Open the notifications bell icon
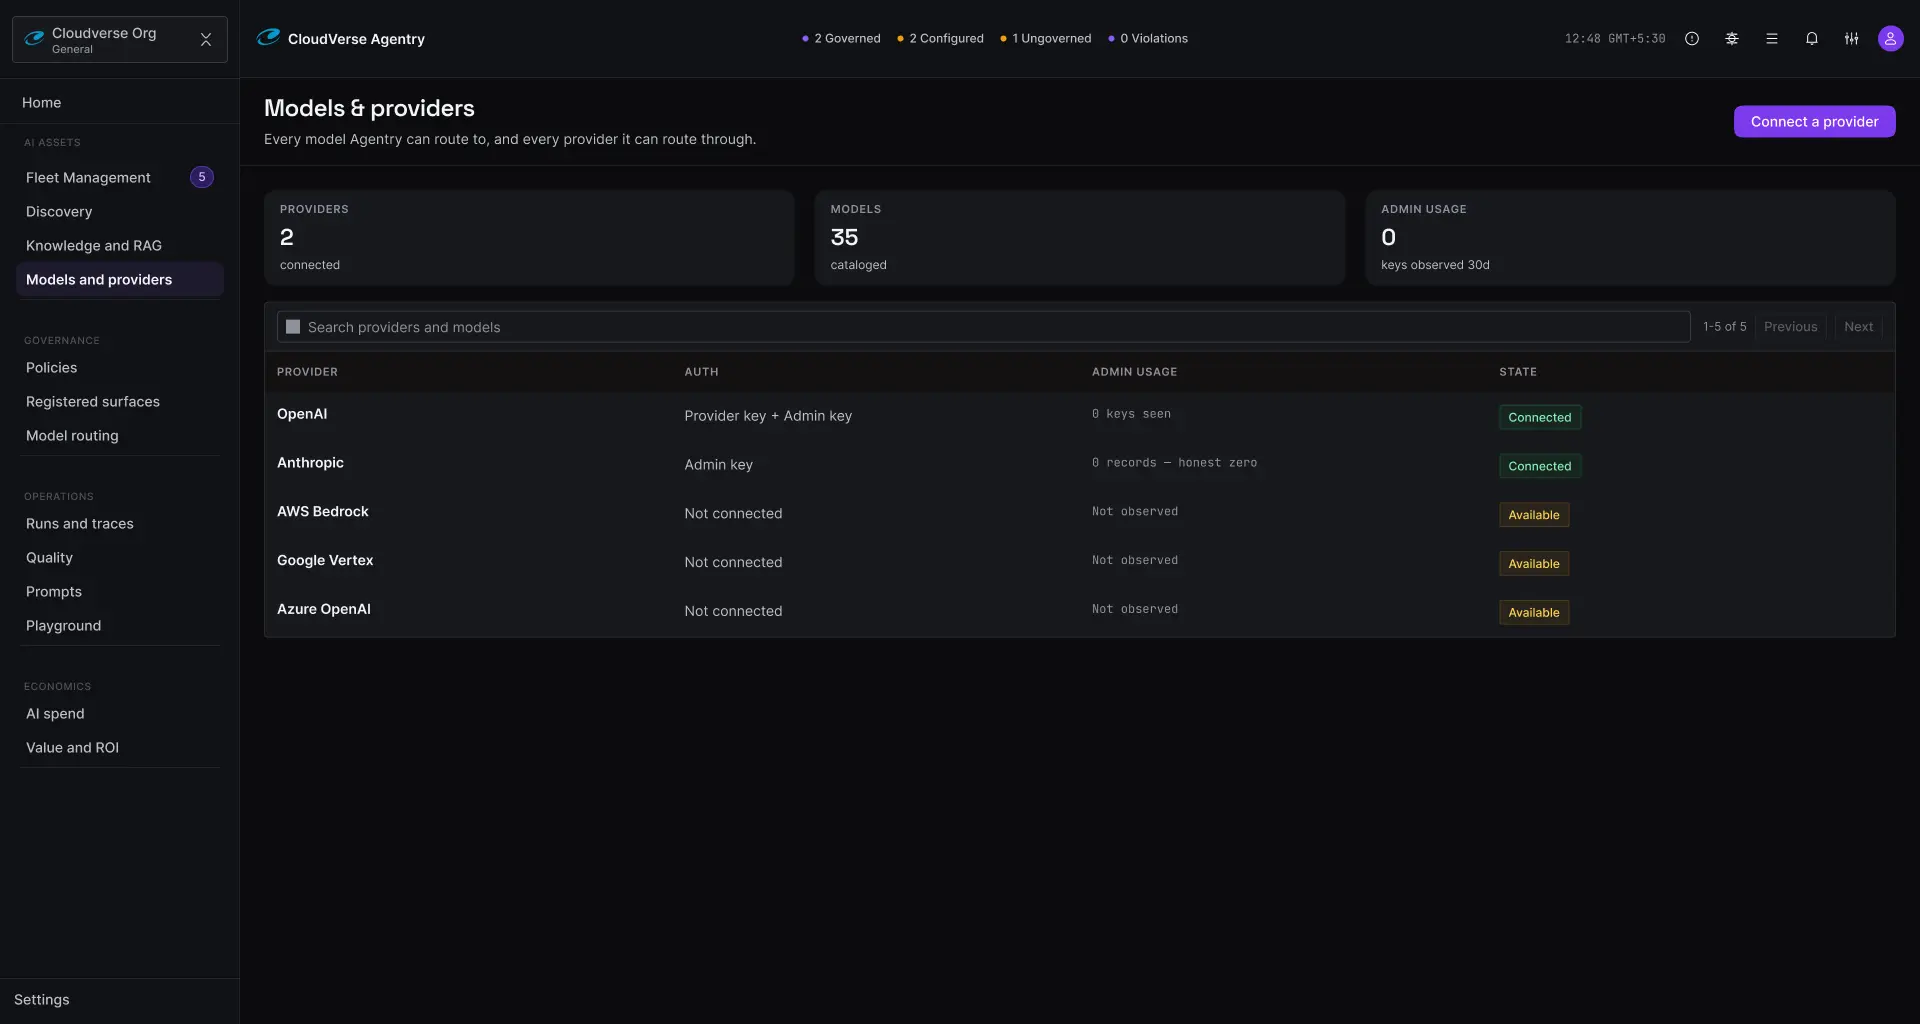Viewport: 1920px width, 1024px height. 1812,39
